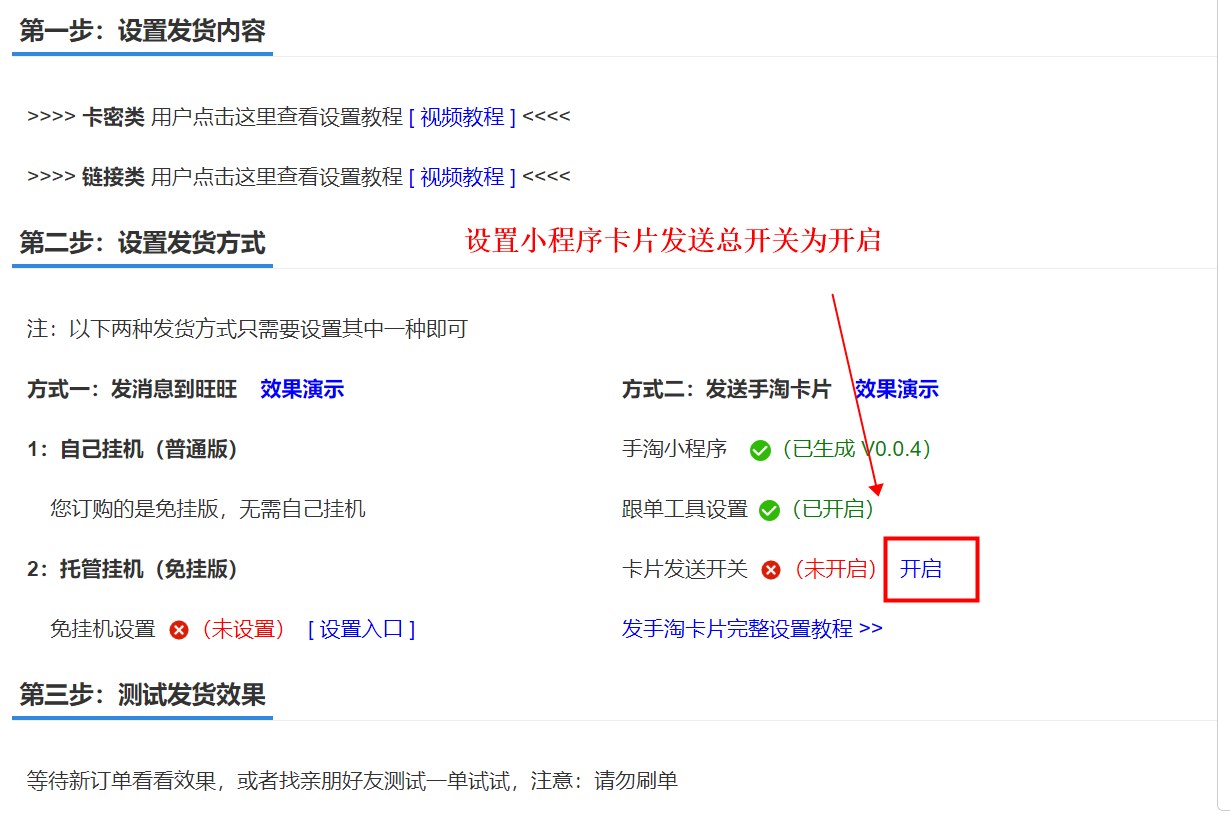Click the red (未设置) status text

[243, 629]
